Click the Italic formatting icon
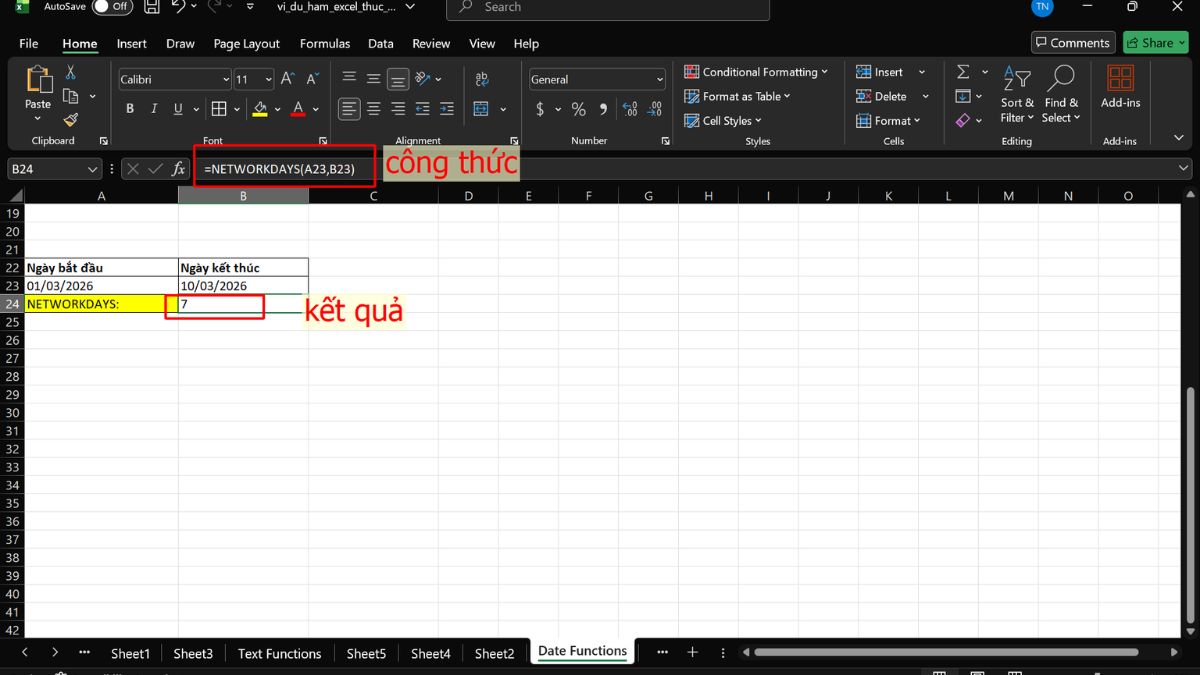 pyautogui.click(x=154, y=109)
